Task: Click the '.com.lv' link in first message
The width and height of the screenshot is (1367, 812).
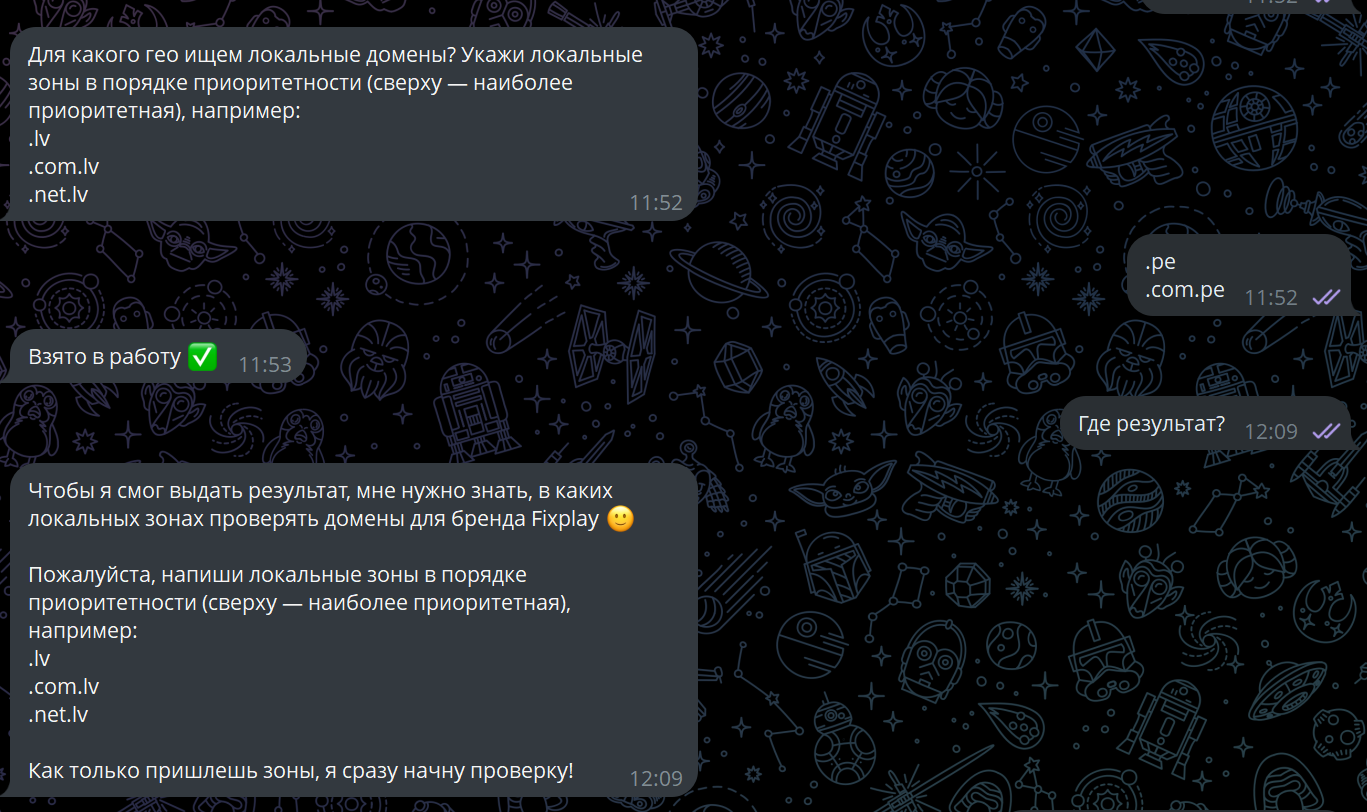Action: 64,167
